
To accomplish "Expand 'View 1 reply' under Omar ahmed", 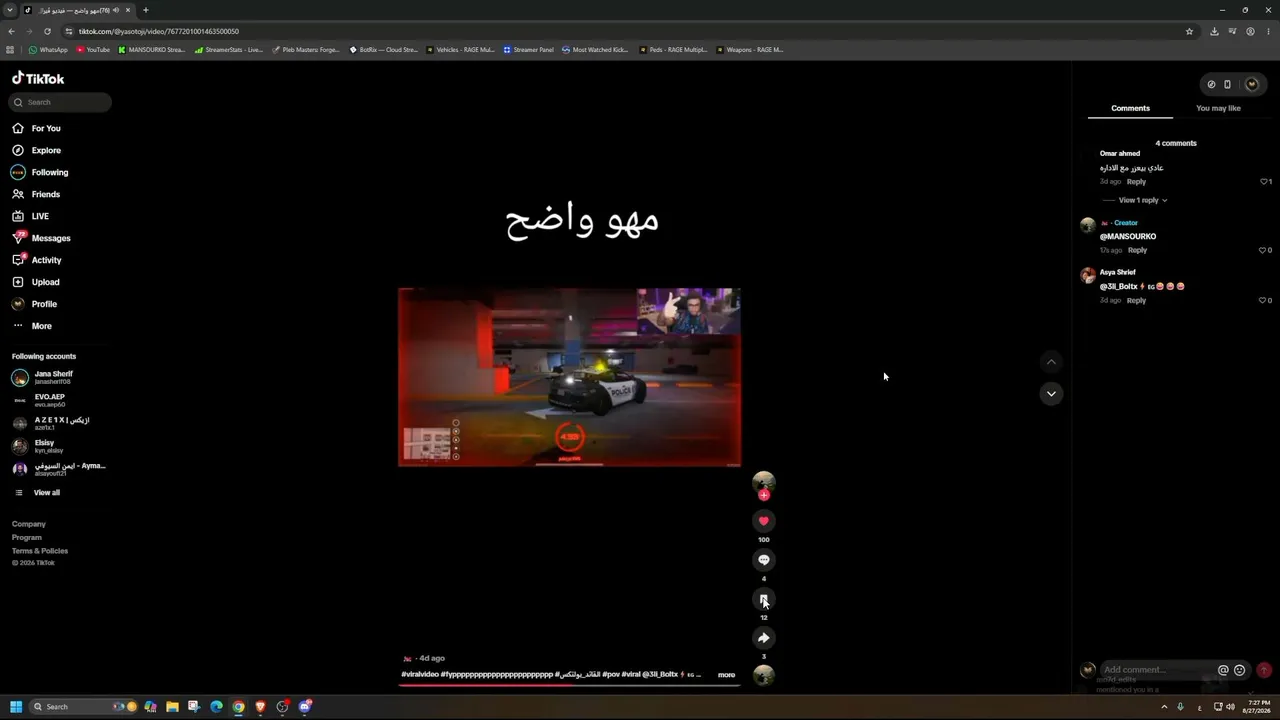I will 1142,200.
